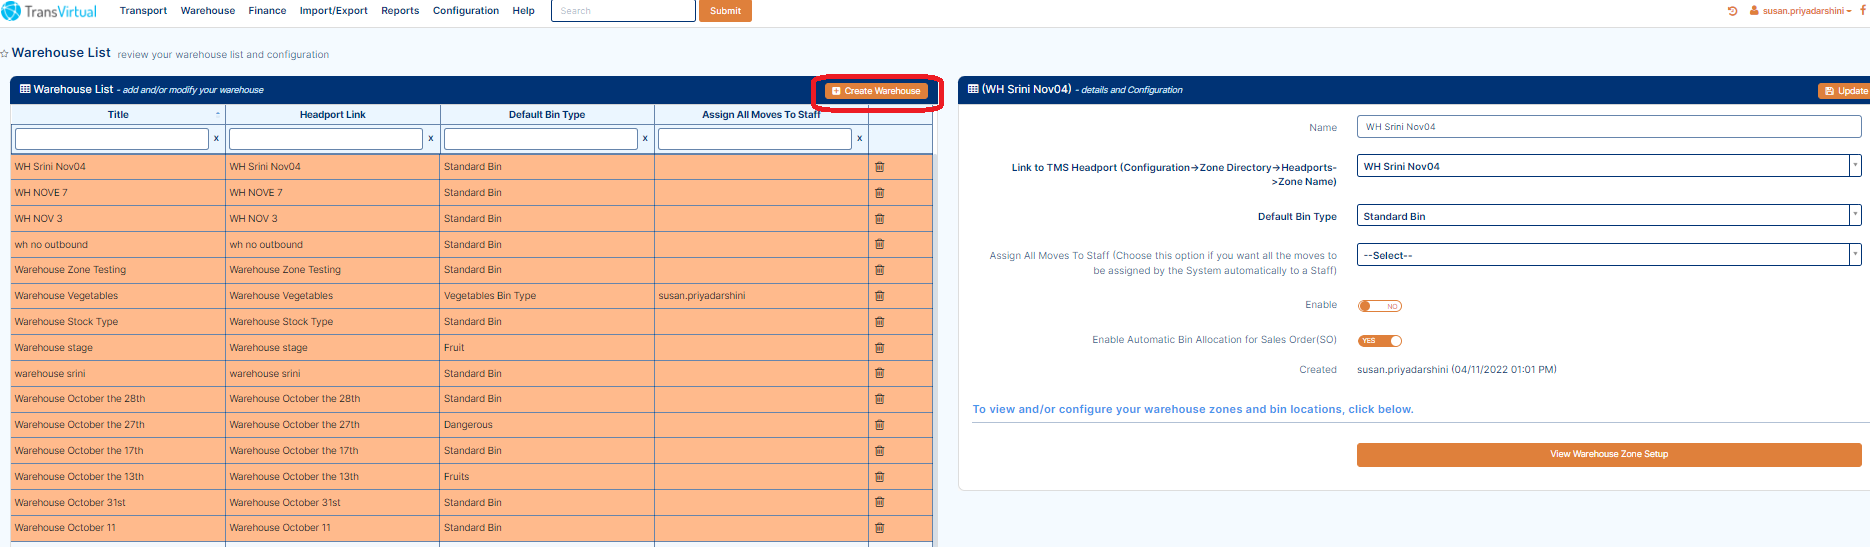Select the Warehouse October 31st title cell
This screenshot has width=1870, height=547.
tap(118, 503)
